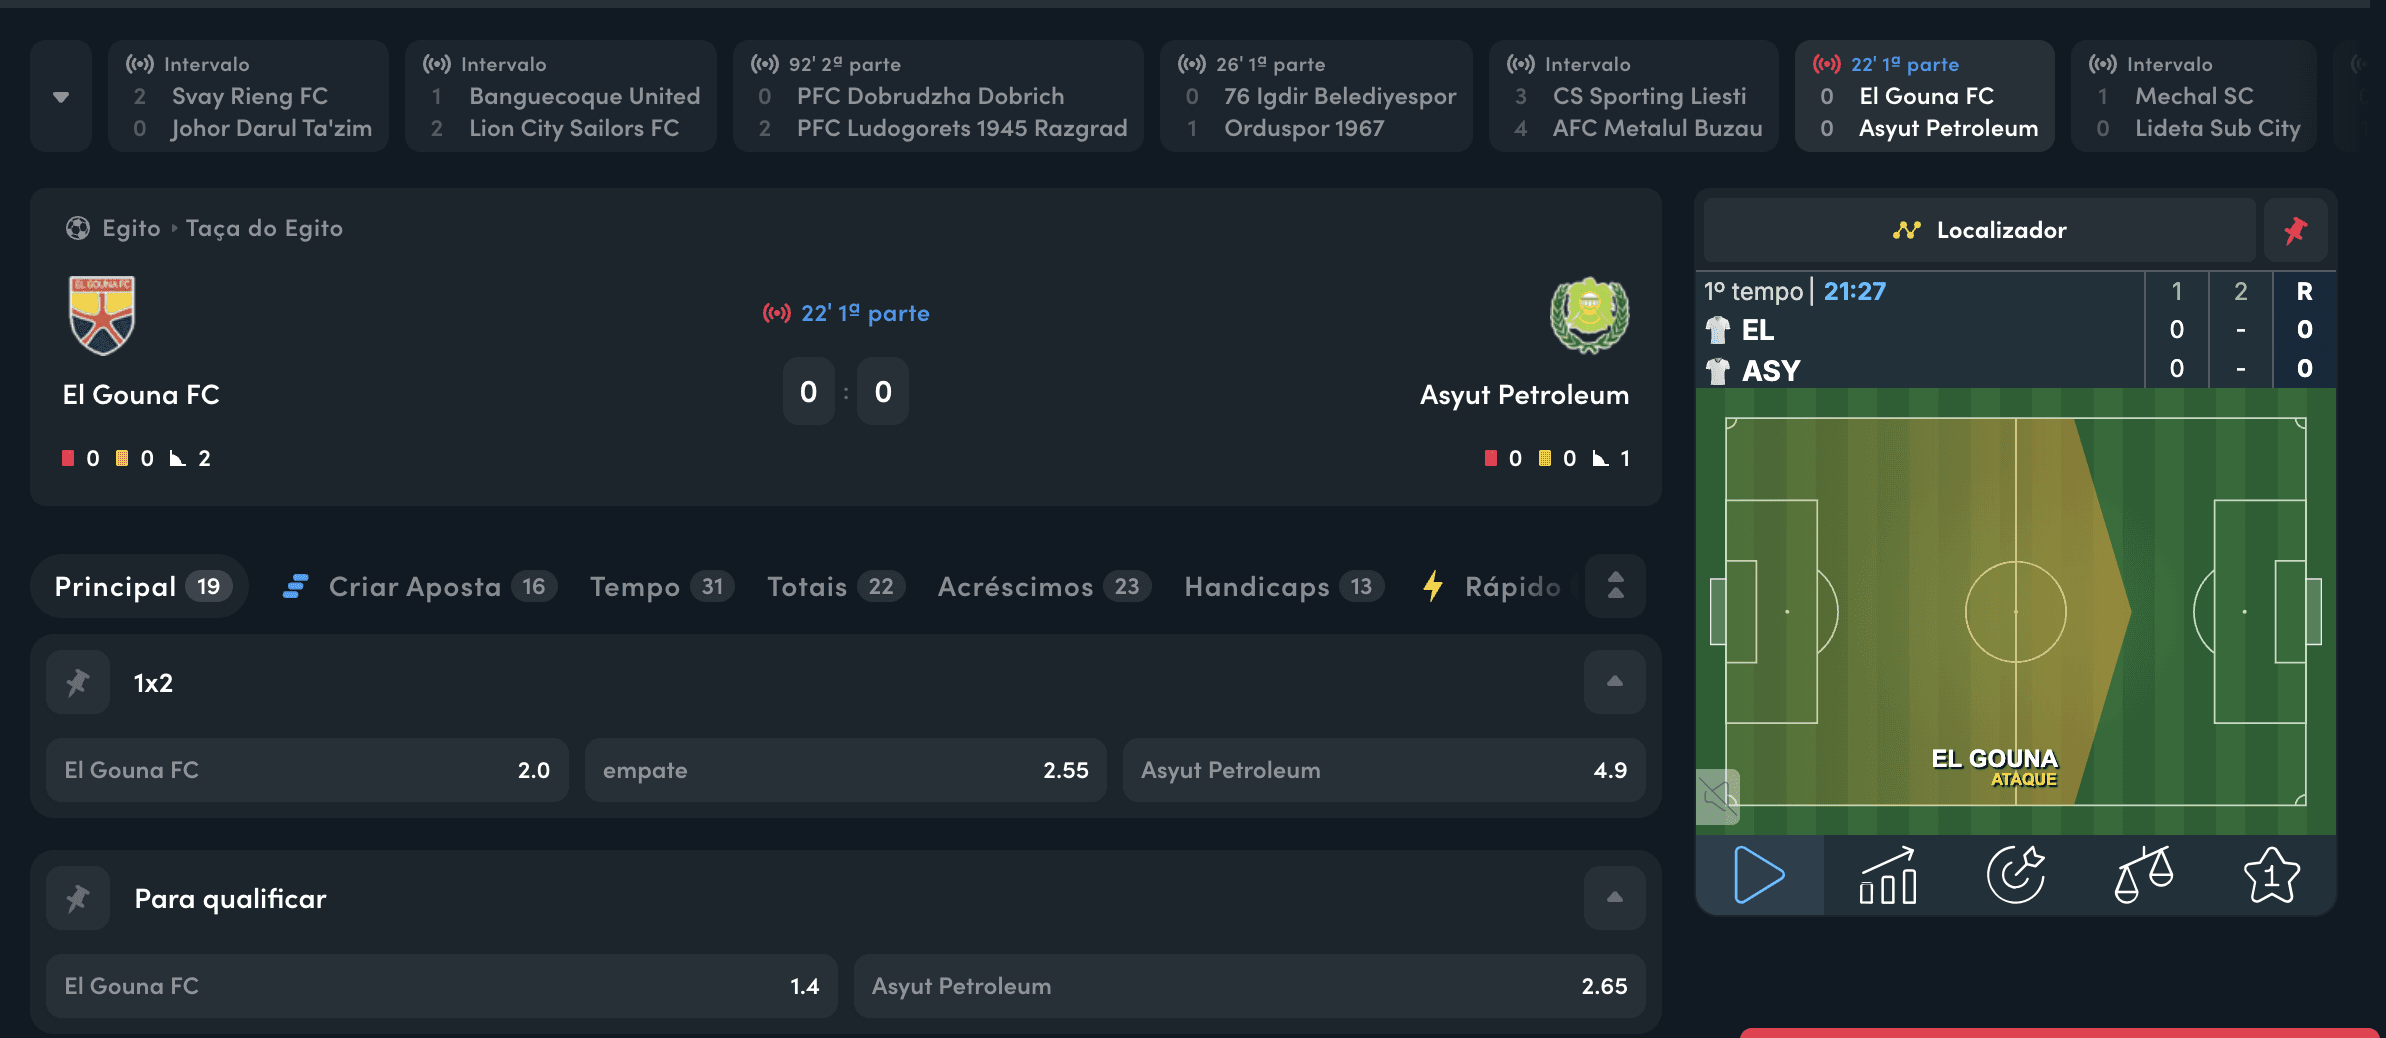Pin the 1x2 market
Image resolution: width=2386 pixels, height=1038 pixels.
tap(78, 682)
